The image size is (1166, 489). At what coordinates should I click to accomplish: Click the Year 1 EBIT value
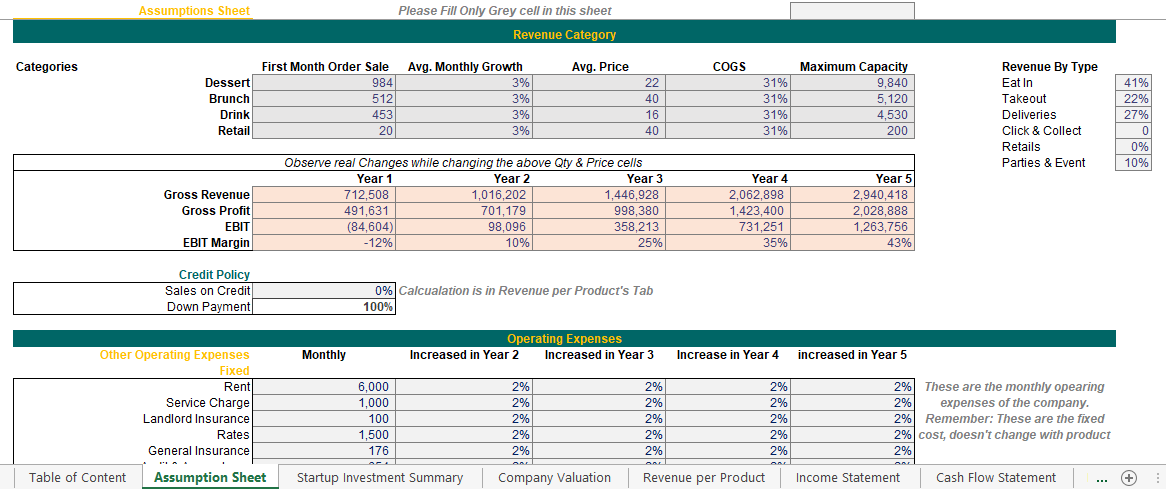coord(324,227)
